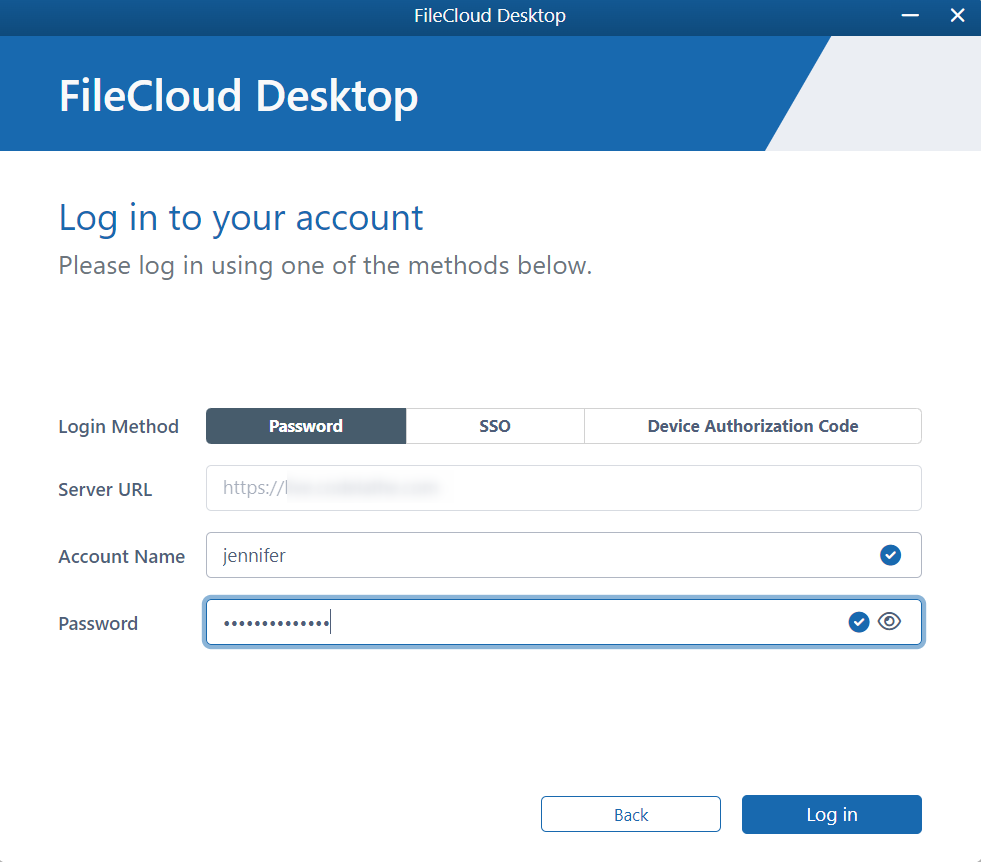Click the 'Login Method' label

118,427
